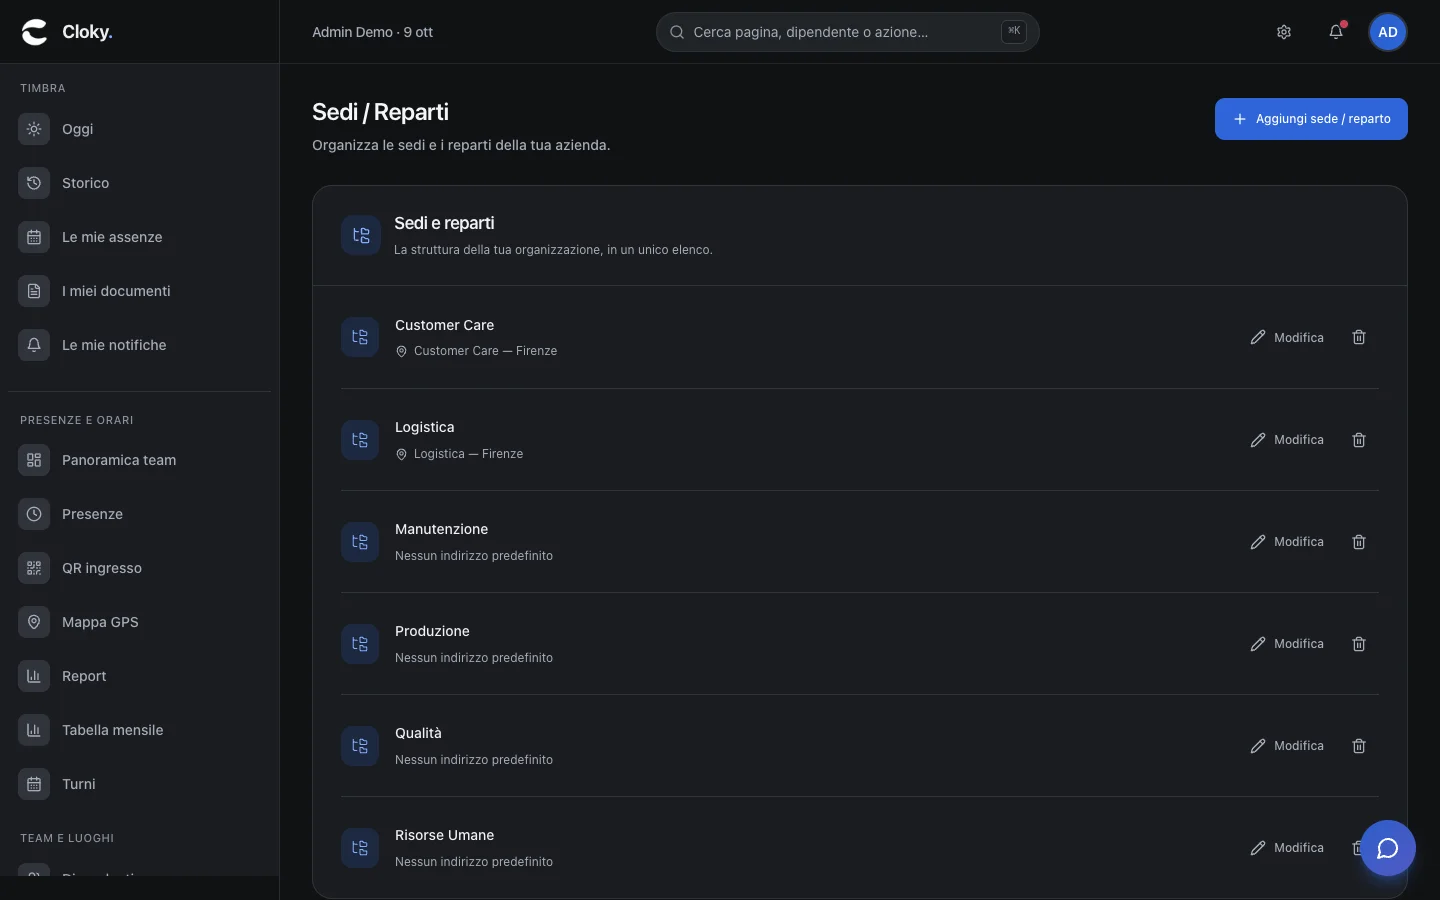
Task: Click the Produzione row tree icon
Action: point(360,644)
